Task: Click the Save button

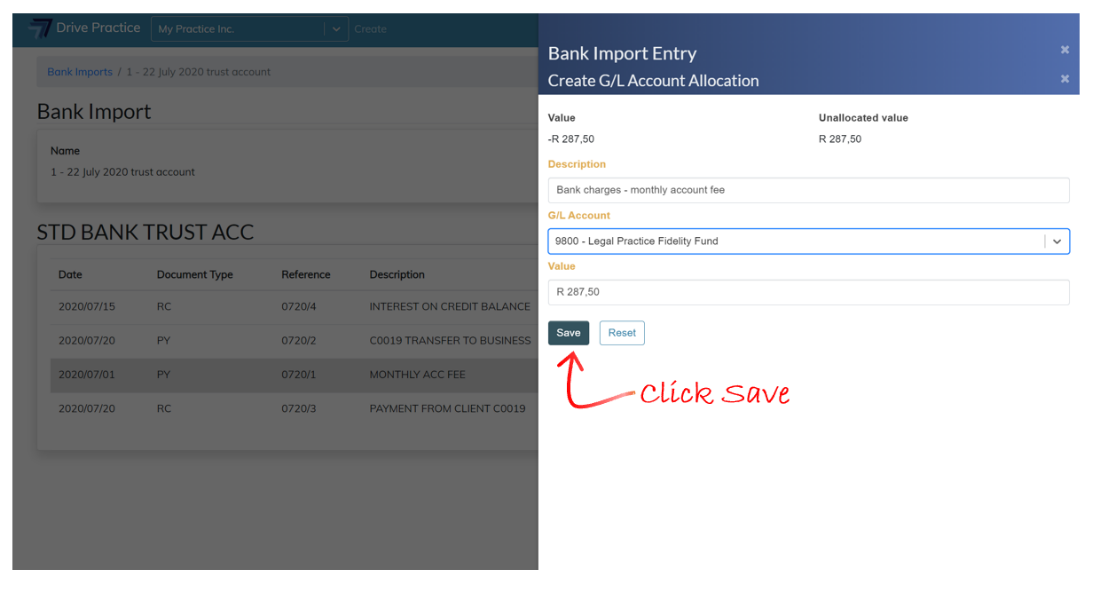Action: [568, 333]
